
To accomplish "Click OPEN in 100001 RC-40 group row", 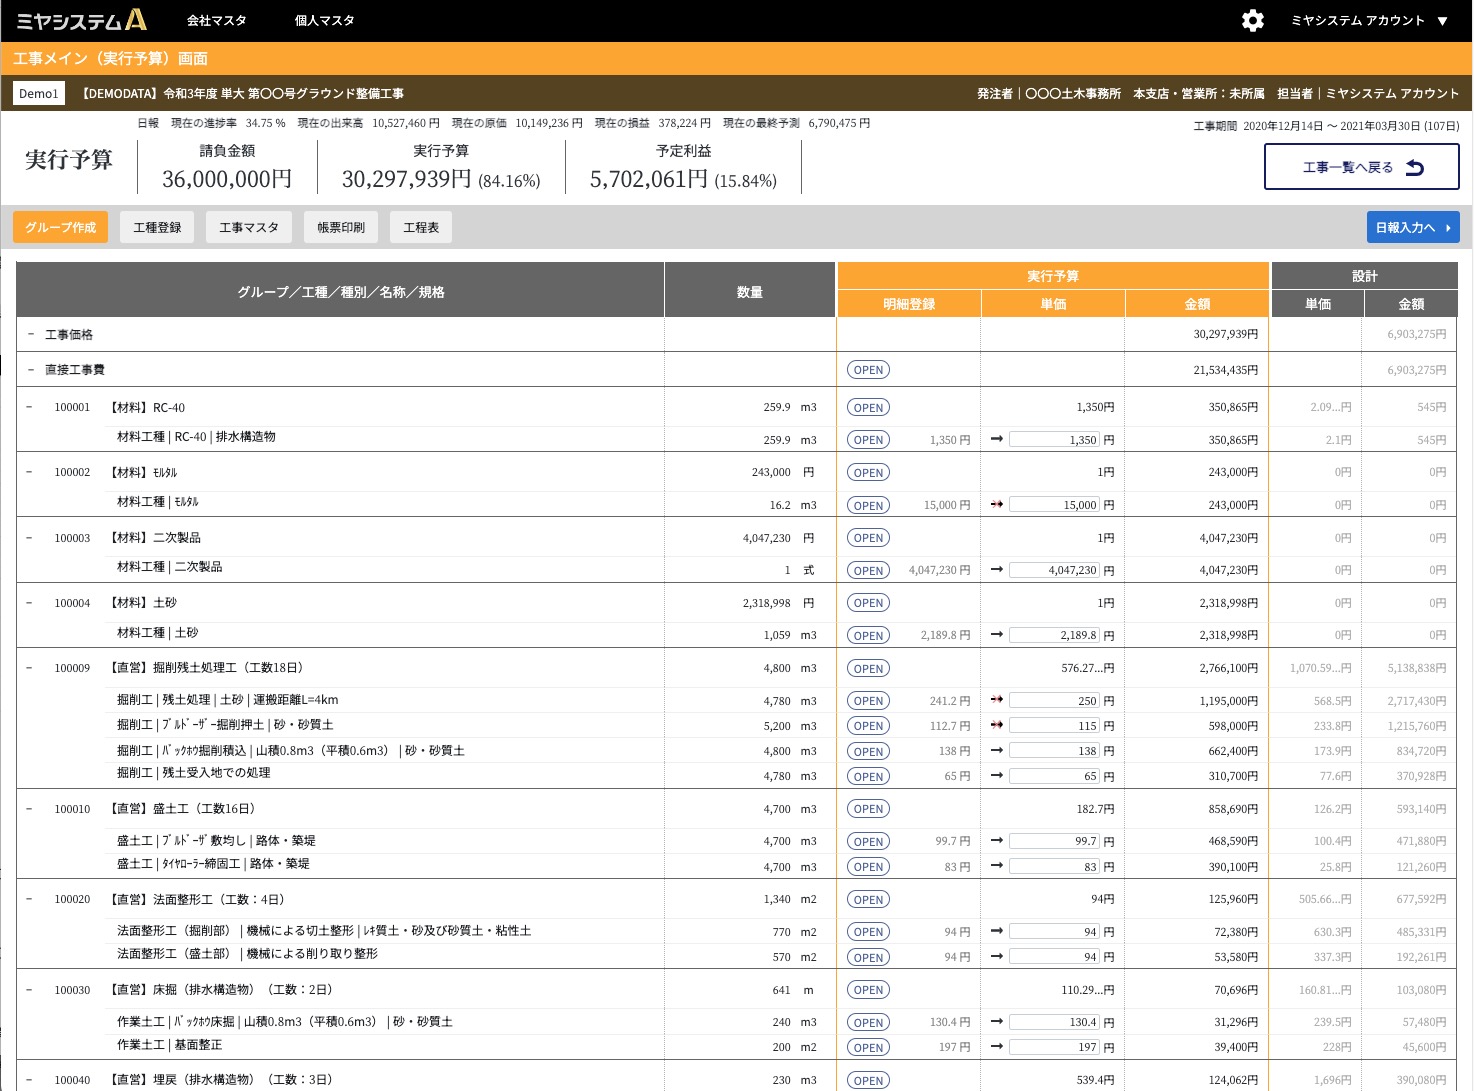I will point(868,407).
